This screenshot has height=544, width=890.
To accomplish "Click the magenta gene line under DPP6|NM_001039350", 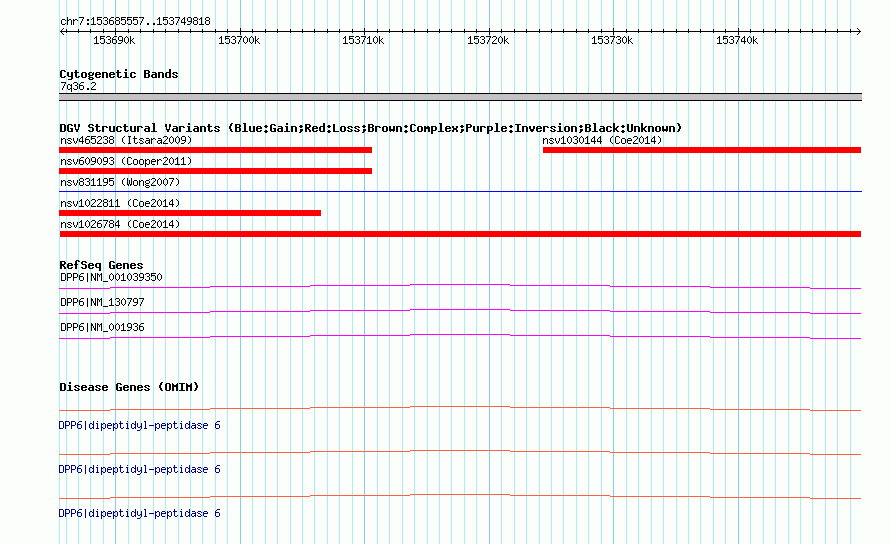I will coord(460,287).
